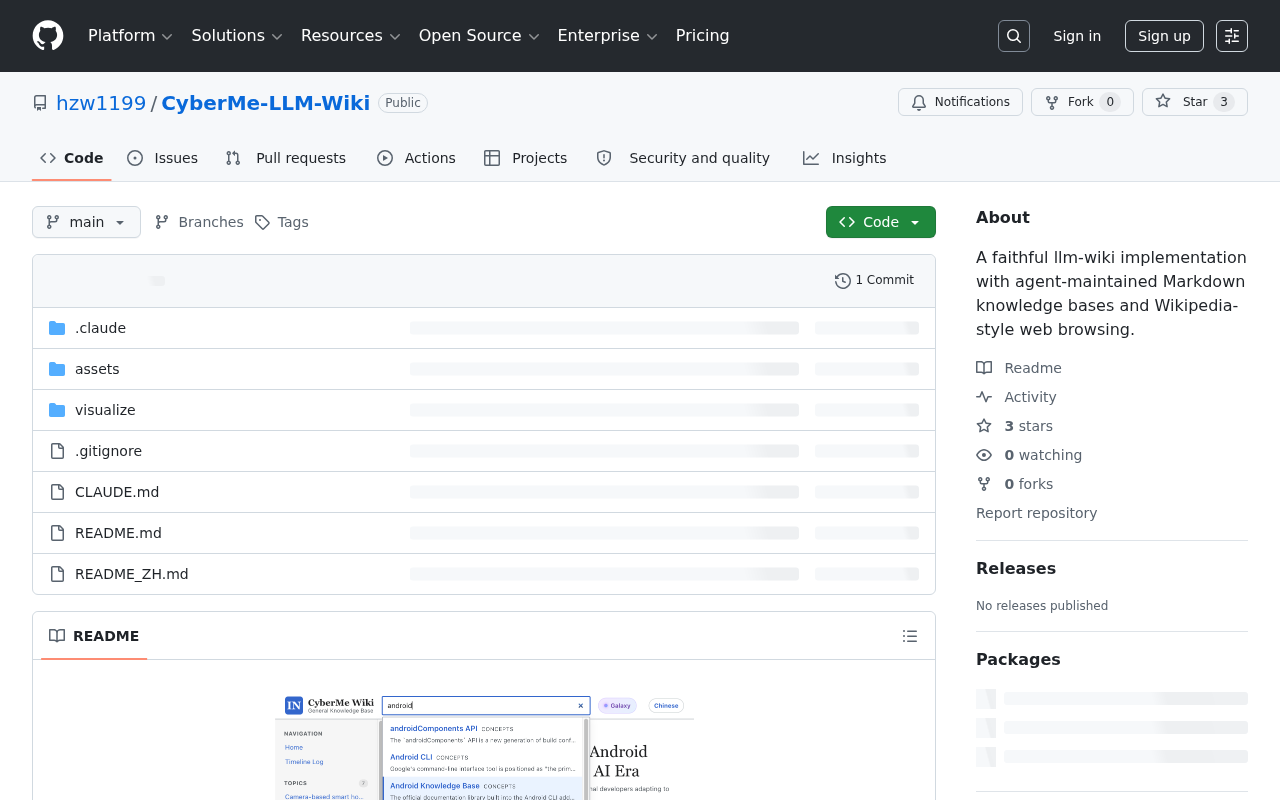Viewport: 1280px width, 800px height.
Task: Open the README_ZH.md file
Action: point(132,574)
